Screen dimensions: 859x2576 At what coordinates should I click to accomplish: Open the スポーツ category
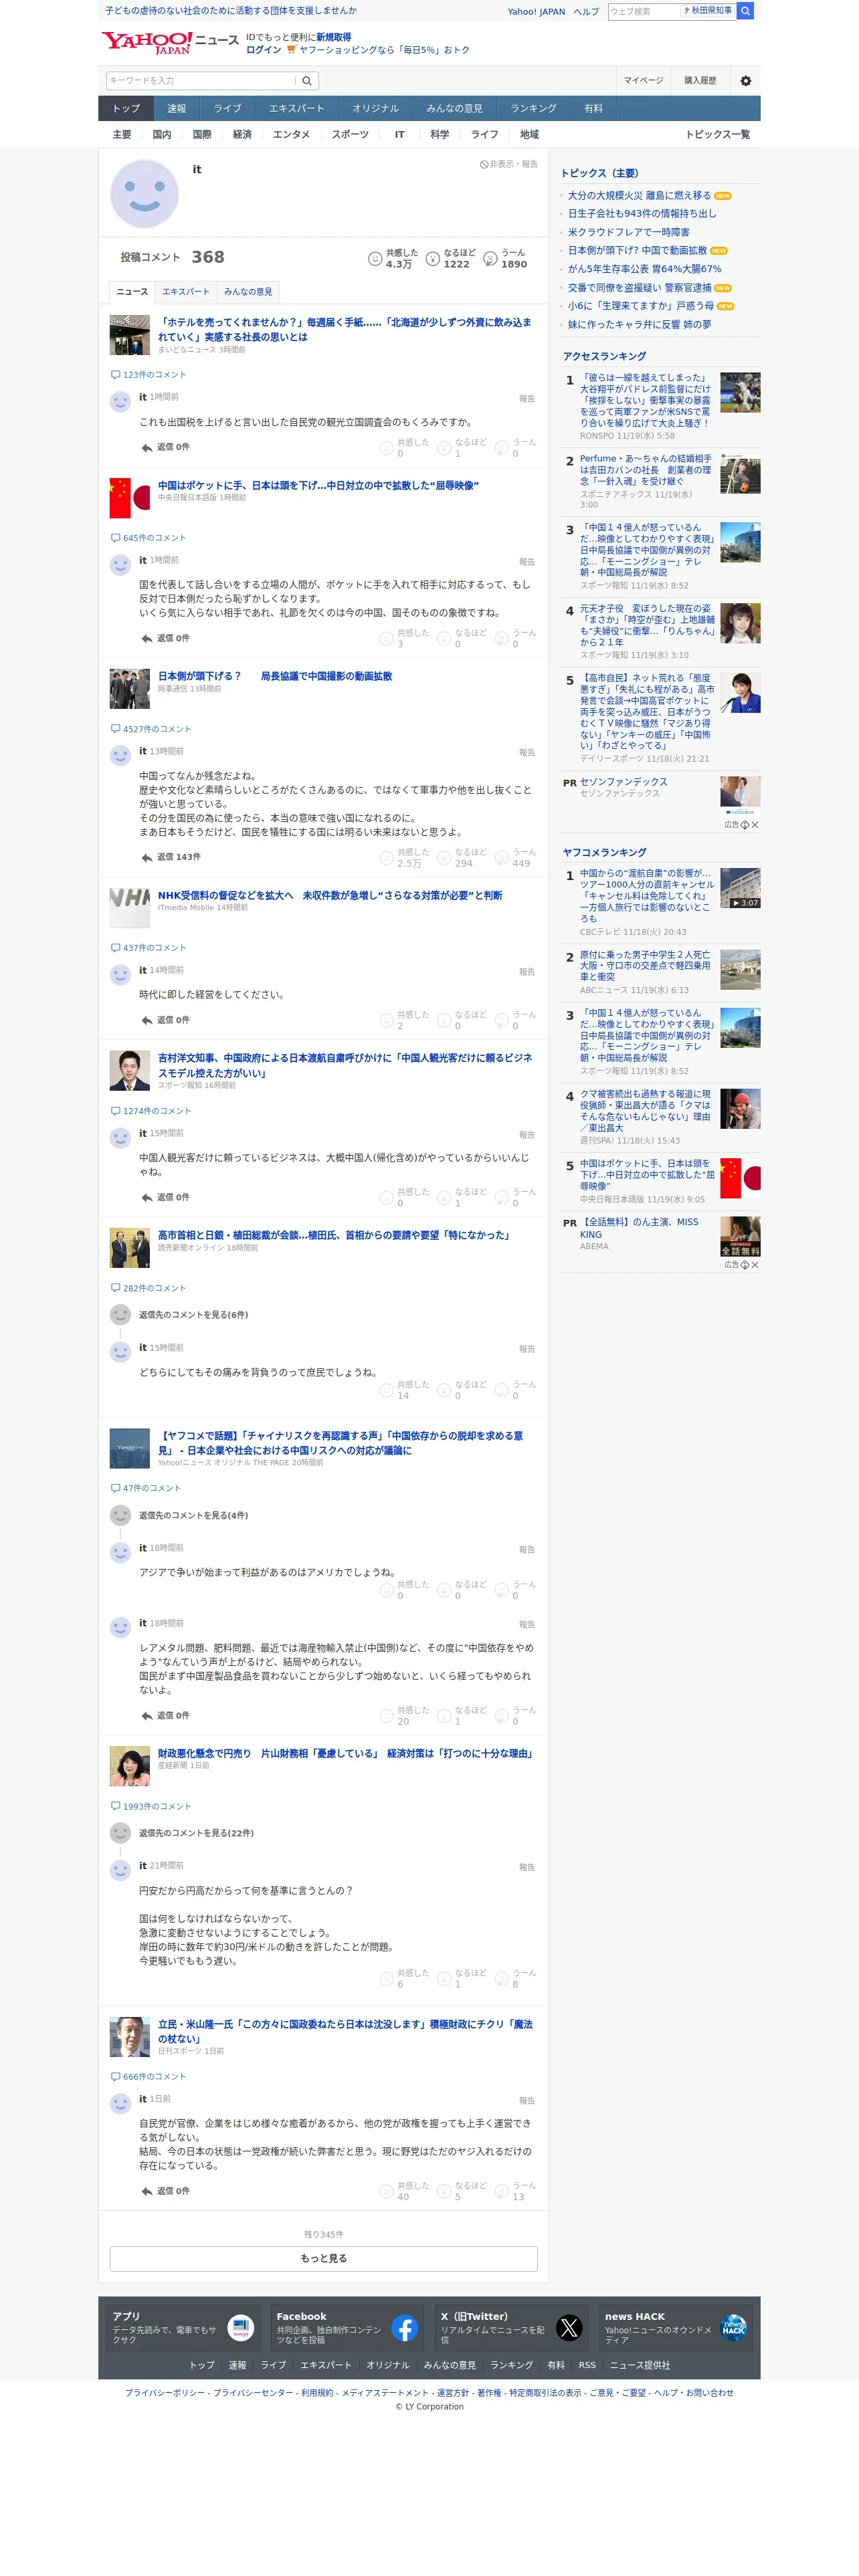[350, 134]
